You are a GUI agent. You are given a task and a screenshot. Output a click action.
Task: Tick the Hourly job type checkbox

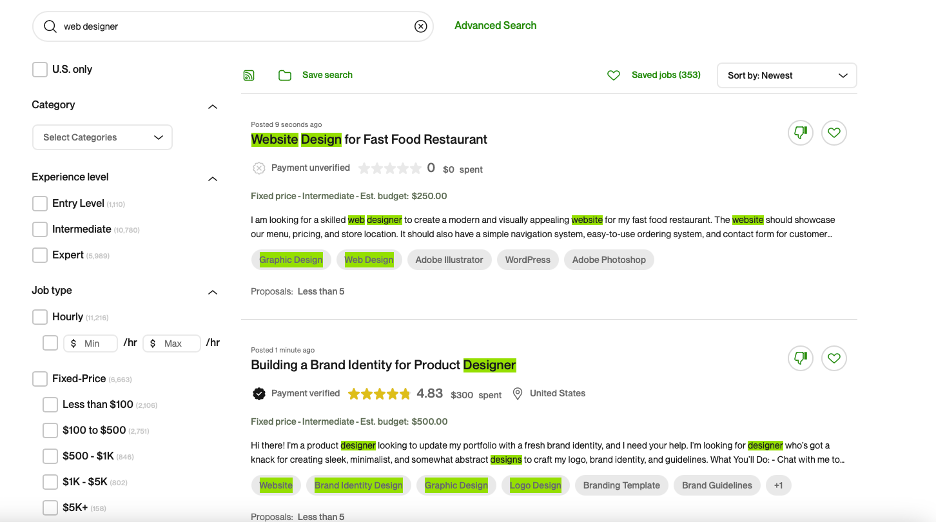click(x=40, y=317)
